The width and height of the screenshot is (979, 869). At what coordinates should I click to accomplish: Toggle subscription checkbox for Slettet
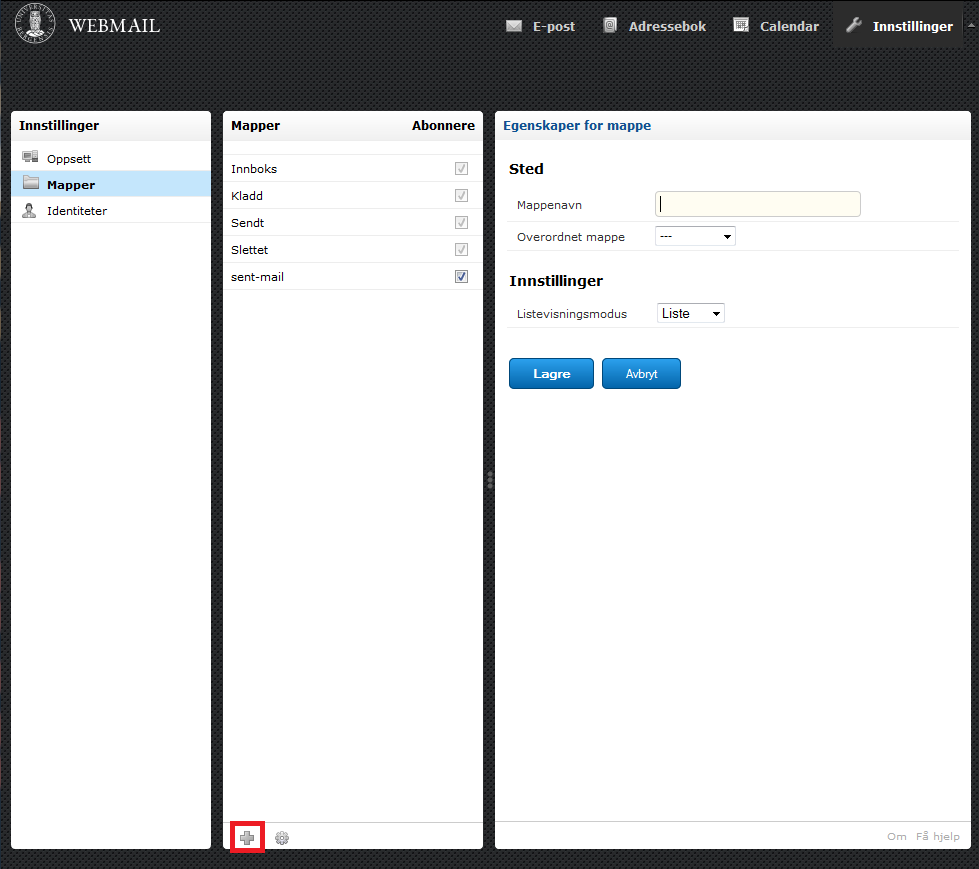461,250
